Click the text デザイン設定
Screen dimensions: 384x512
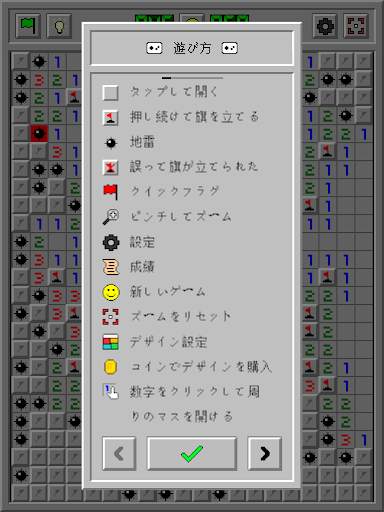(168, 342)
